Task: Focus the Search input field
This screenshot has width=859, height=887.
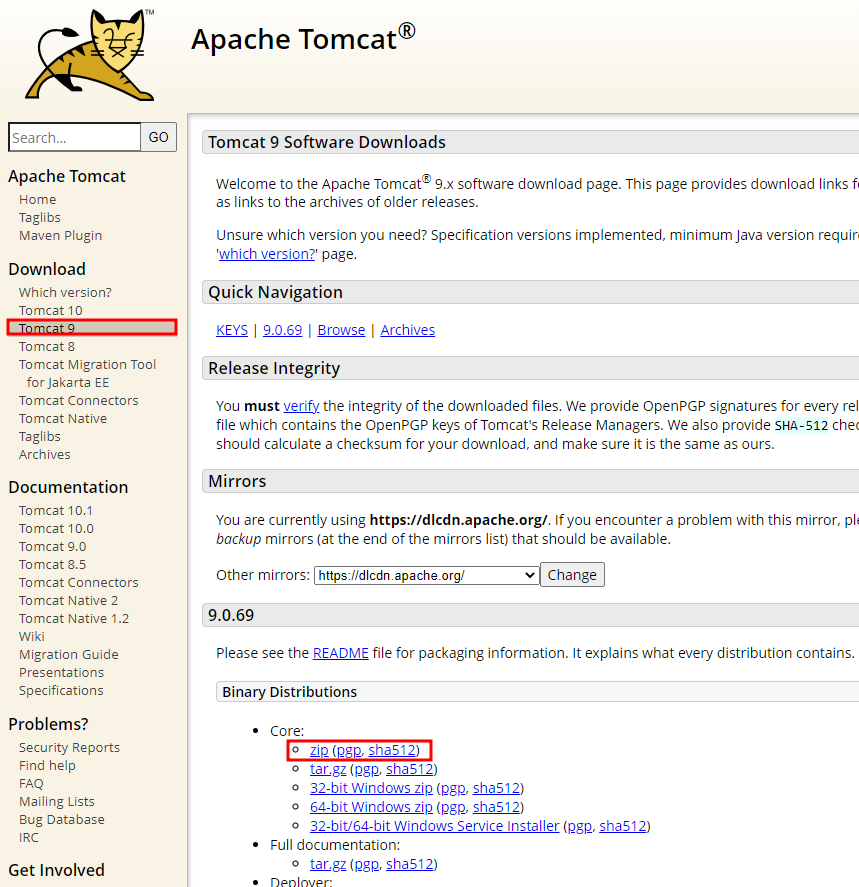Action: tap(75, 137)
